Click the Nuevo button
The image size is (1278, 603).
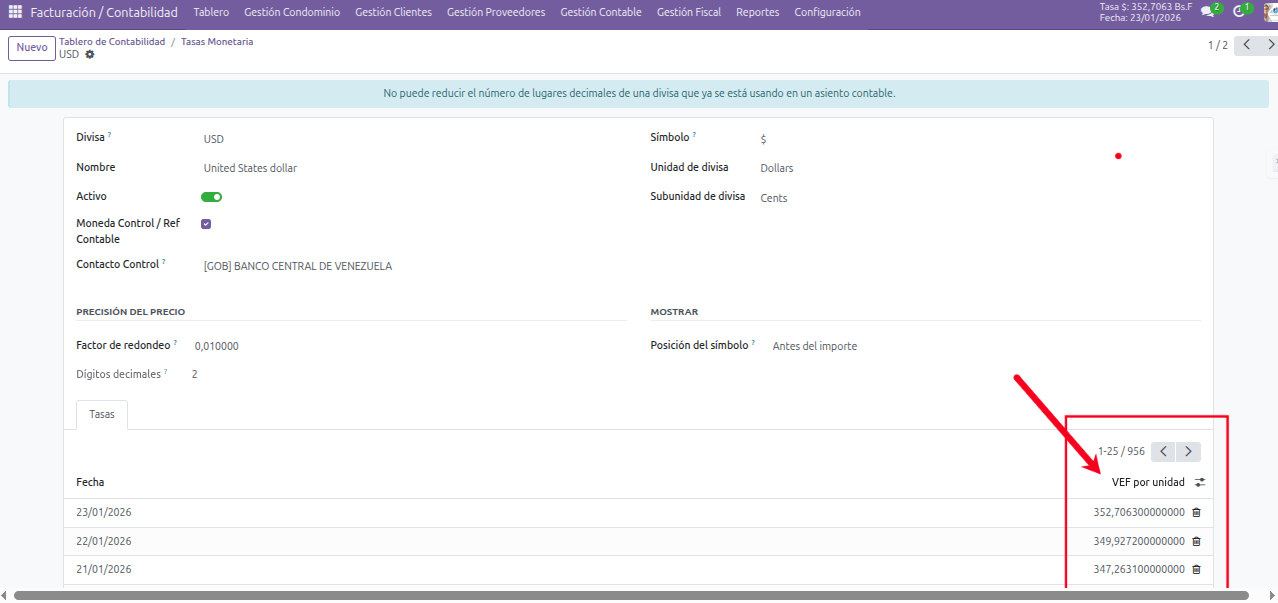click(32, 48)
